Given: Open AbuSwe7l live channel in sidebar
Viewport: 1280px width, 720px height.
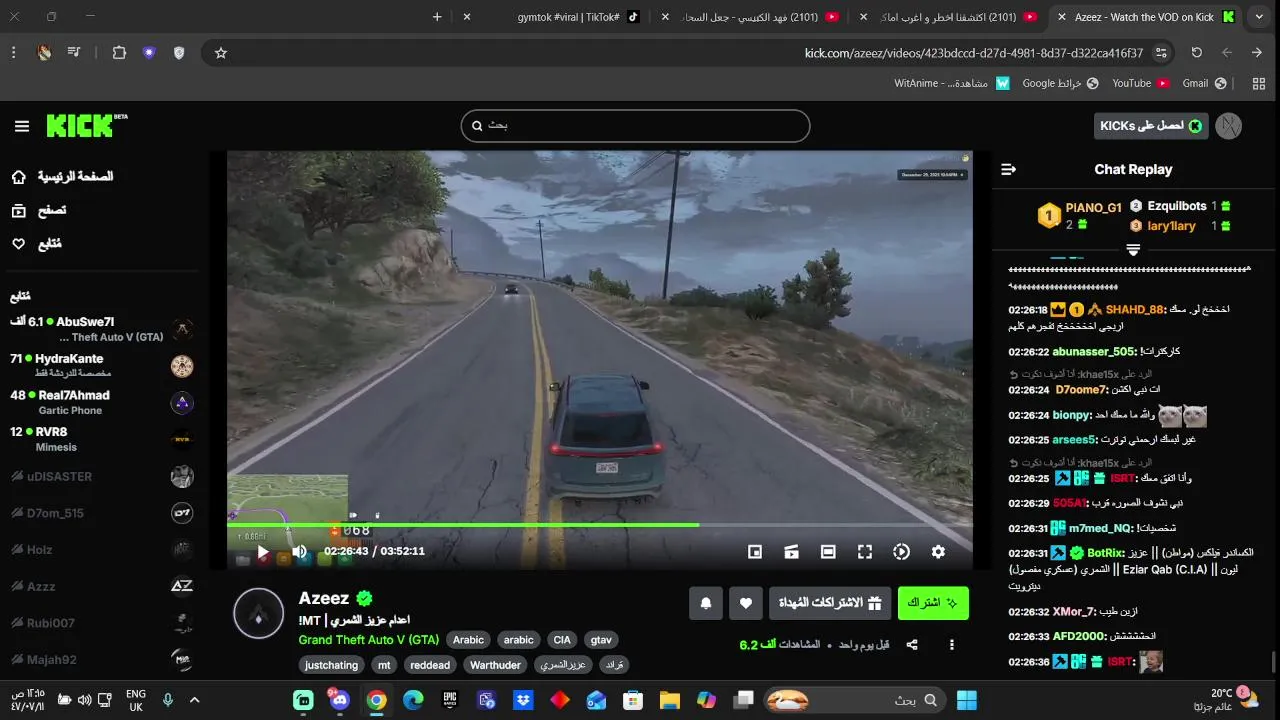Looking at the screenshot, I should click(101, 329).
